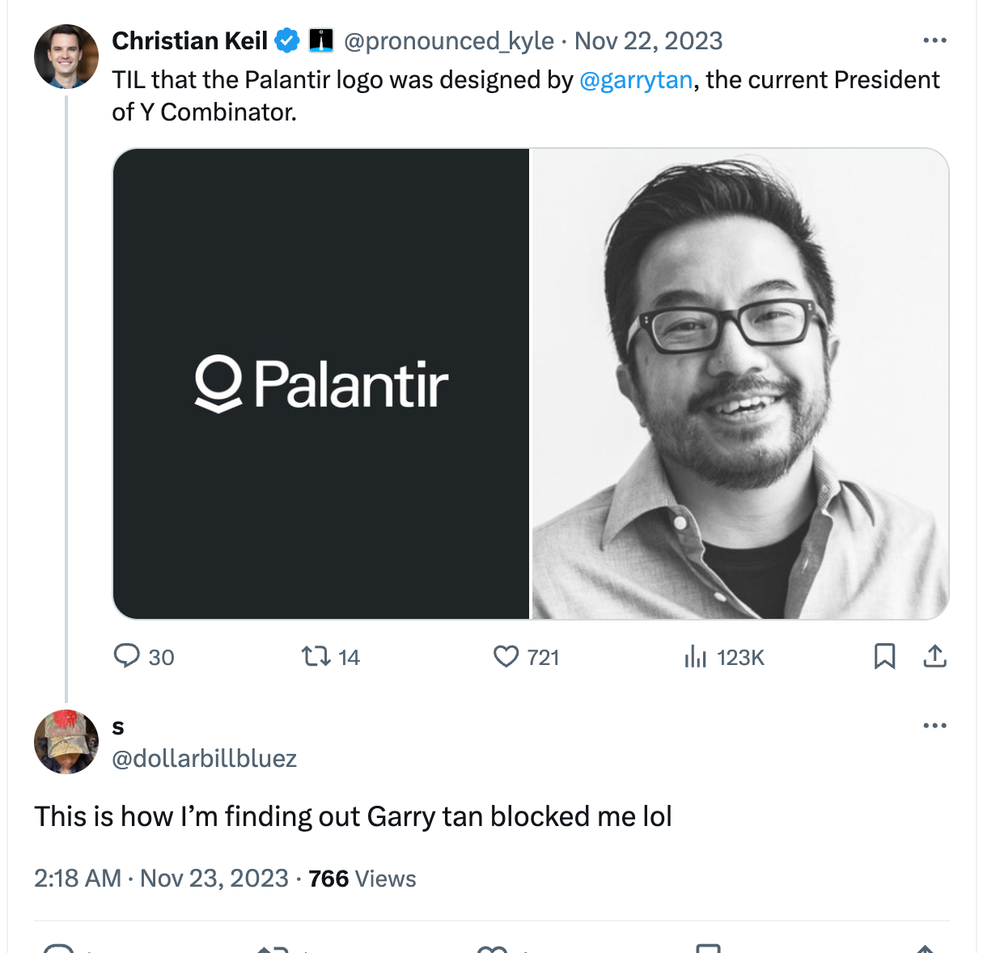Open the Palantir logo and Garry Tan image
This screenshot has width=1000, height=953.
point(530,382)
